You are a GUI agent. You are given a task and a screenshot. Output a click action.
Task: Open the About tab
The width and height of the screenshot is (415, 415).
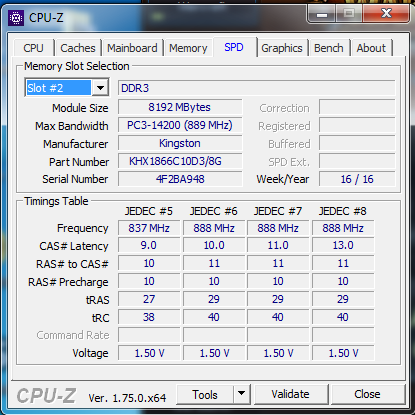tap(371, 48)
